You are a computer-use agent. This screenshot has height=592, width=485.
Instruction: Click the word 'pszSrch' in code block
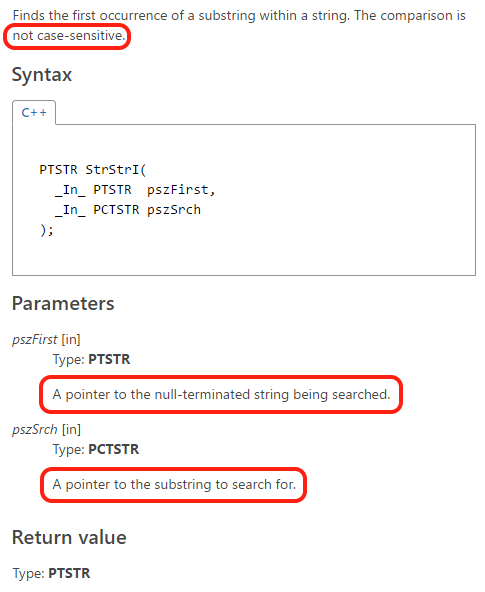pos(174,210)
